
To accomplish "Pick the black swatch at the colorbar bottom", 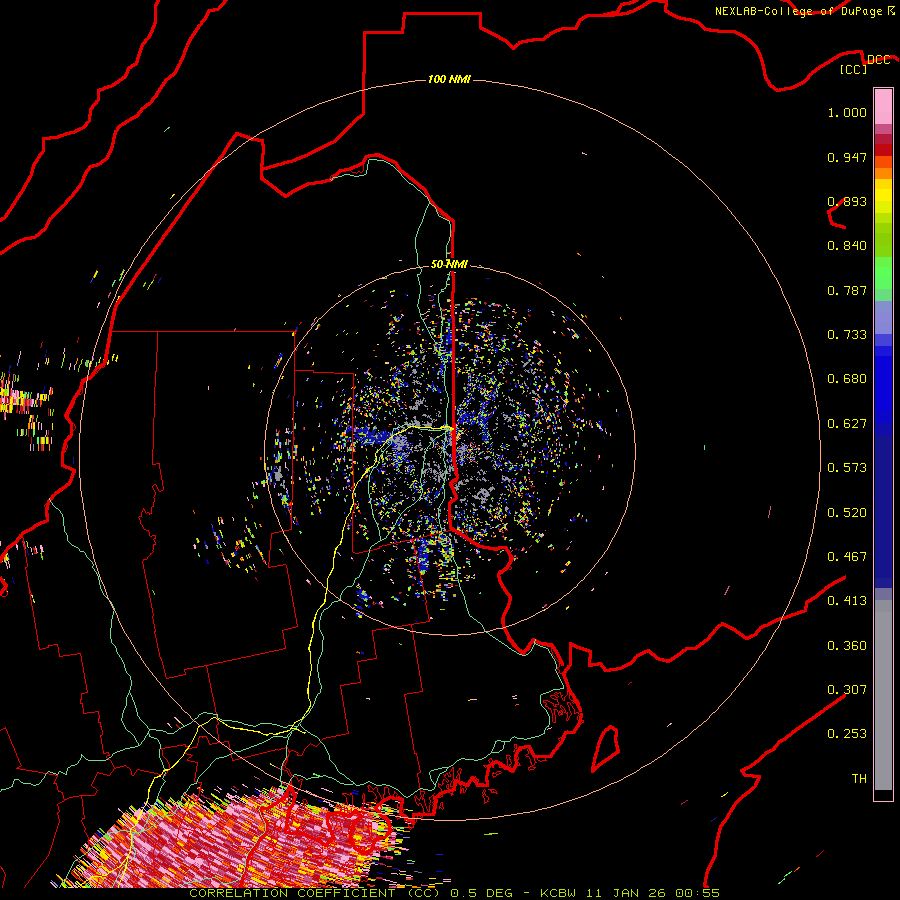I will [x=883, y=794].
